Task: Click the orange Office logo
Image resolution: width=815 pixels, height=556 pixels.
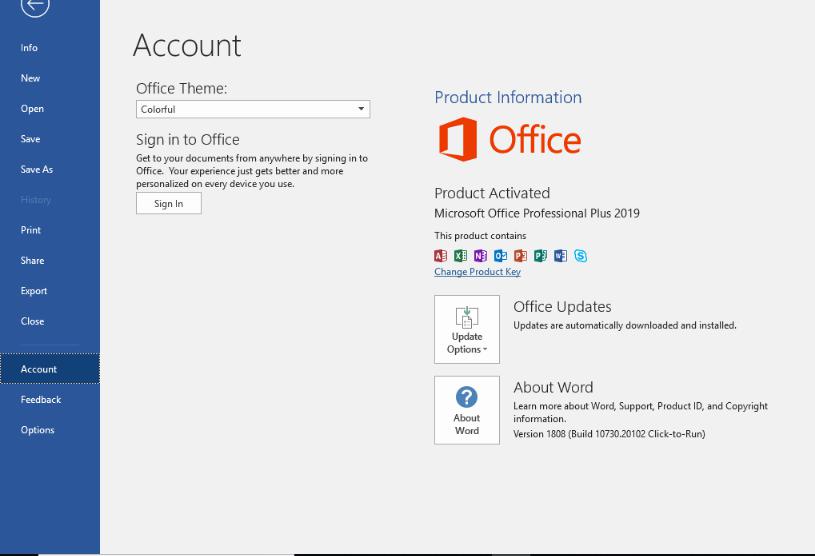Action: coord(510,139)
